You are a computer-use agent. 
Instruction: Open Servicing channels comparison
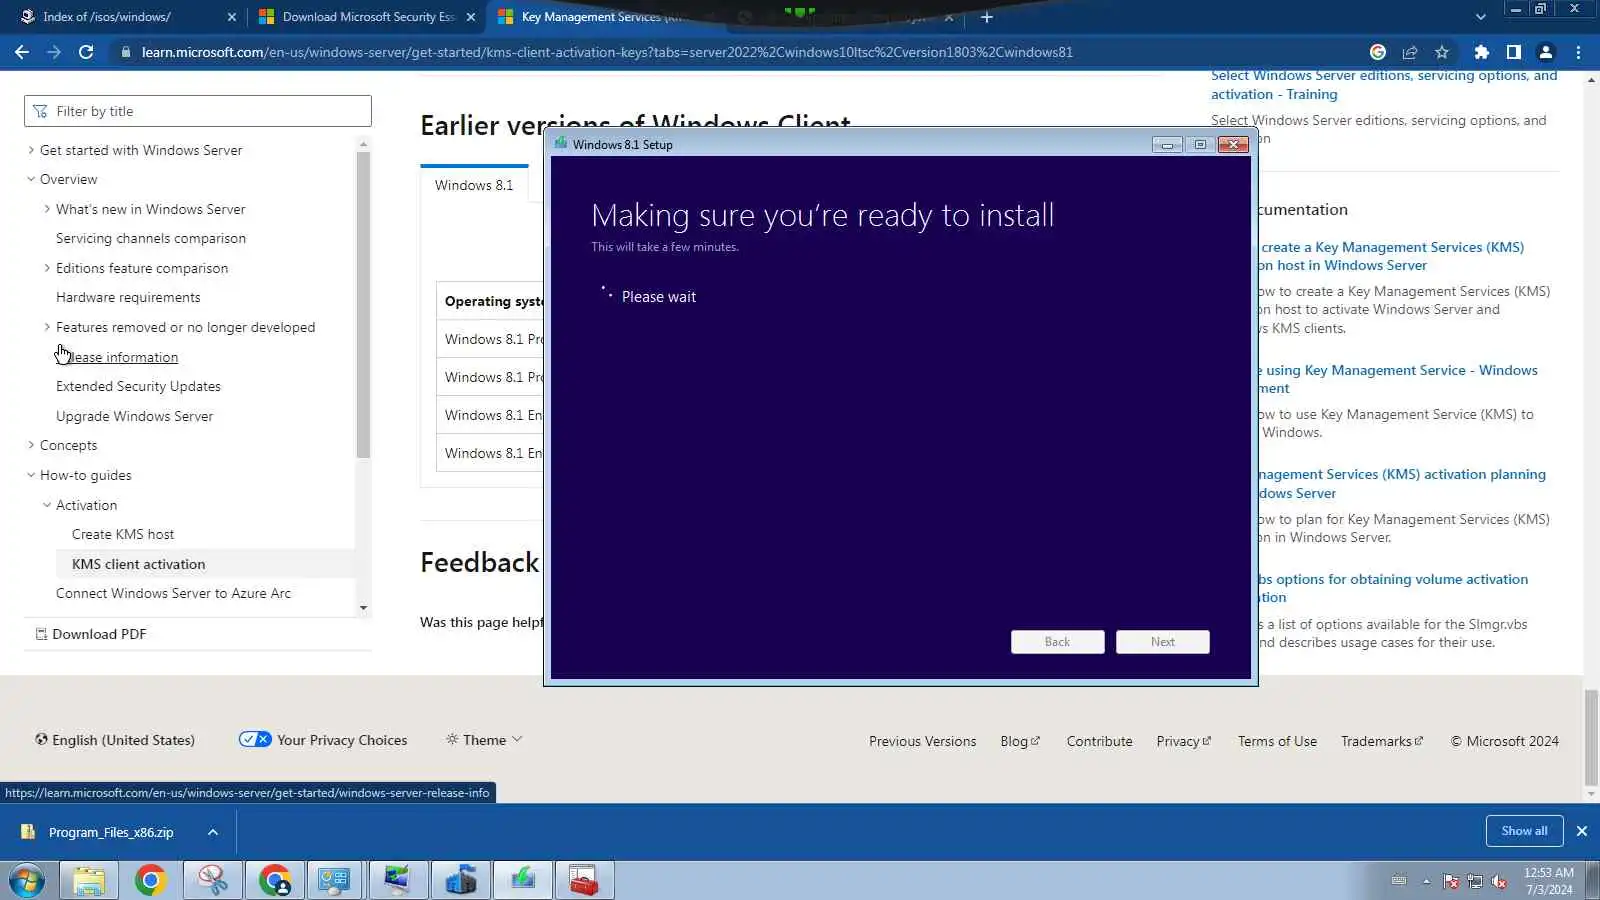151,238
